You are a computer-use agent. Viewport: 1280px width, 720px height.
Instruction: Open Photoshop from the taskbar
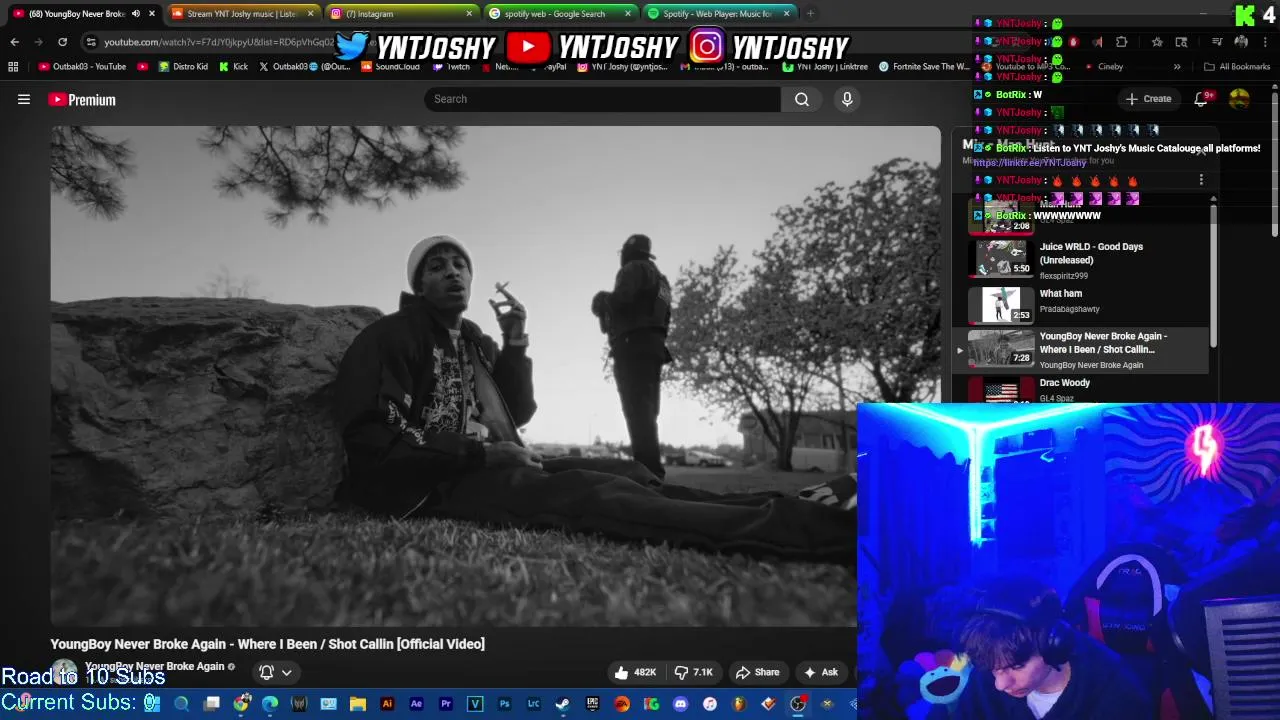point(504,704)
